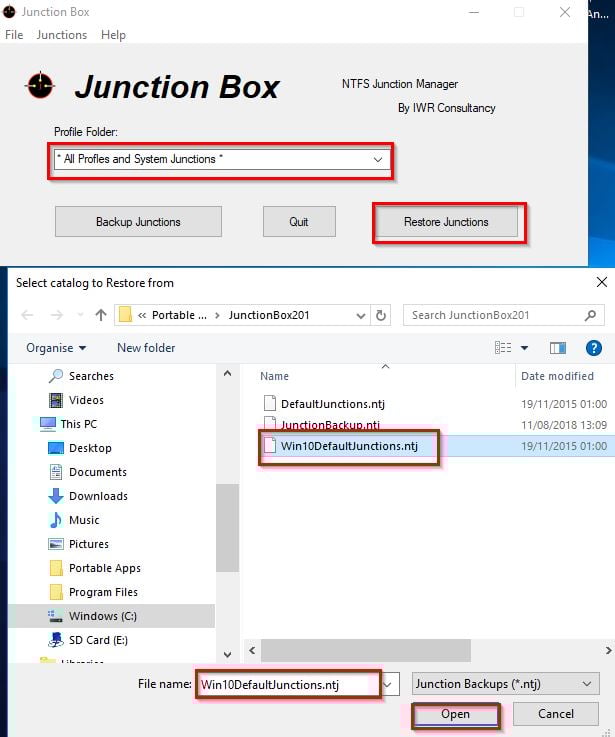Select Win10DefaultJunctions.ntj file

pyautogui.click(x=349, y=446)
